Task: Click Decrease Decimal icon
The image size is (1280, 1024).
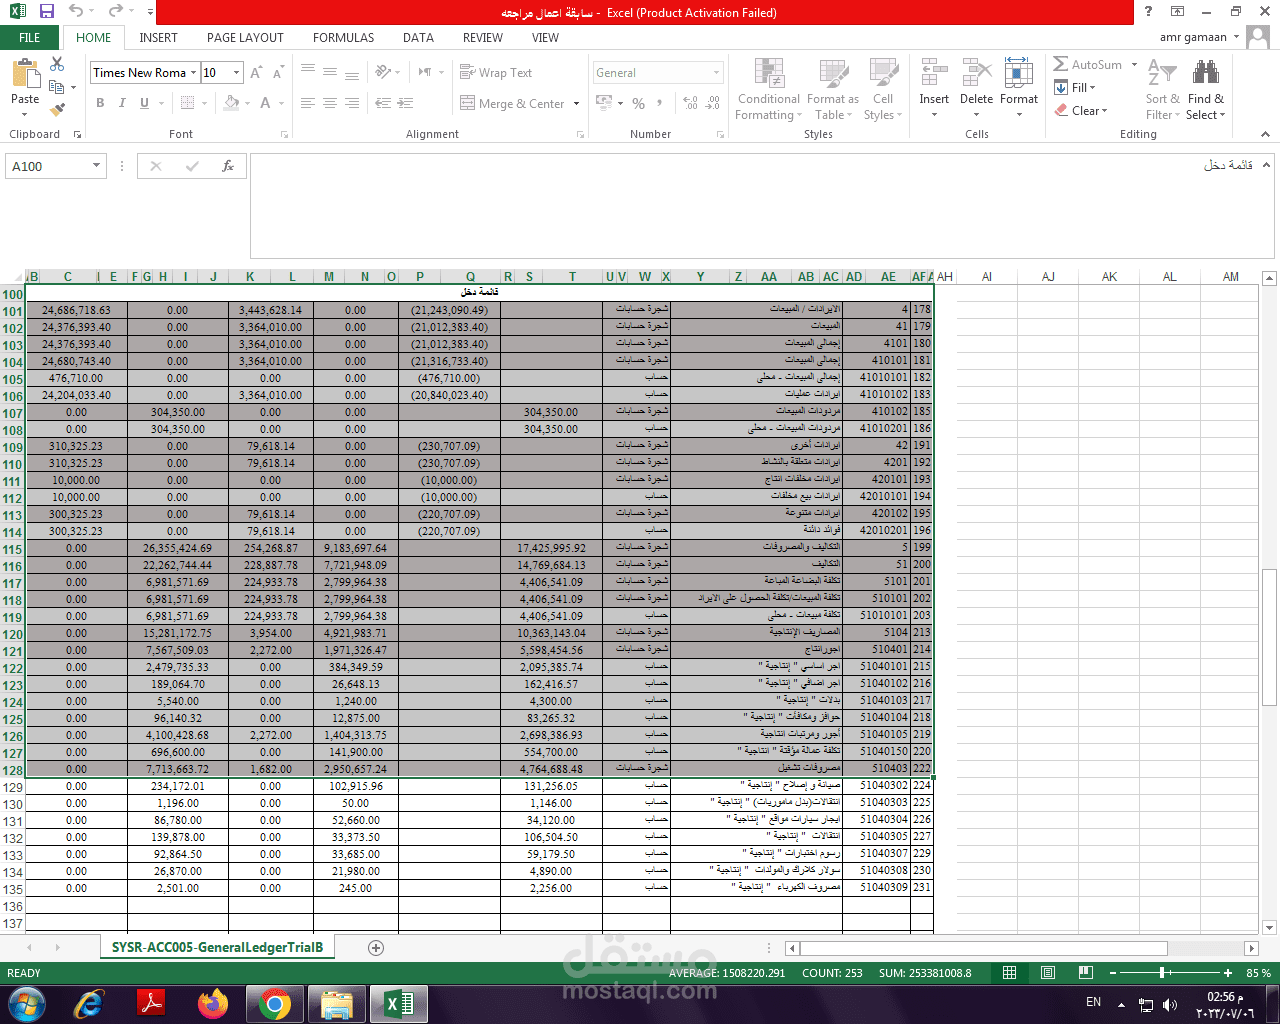Action: 713,103
